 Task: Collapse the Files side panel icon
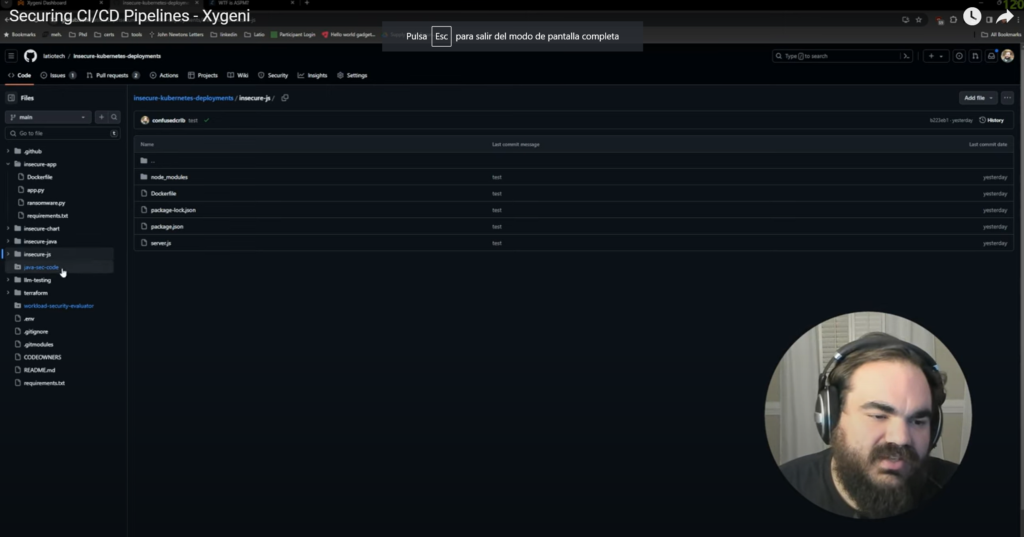(x=11, y=98)
